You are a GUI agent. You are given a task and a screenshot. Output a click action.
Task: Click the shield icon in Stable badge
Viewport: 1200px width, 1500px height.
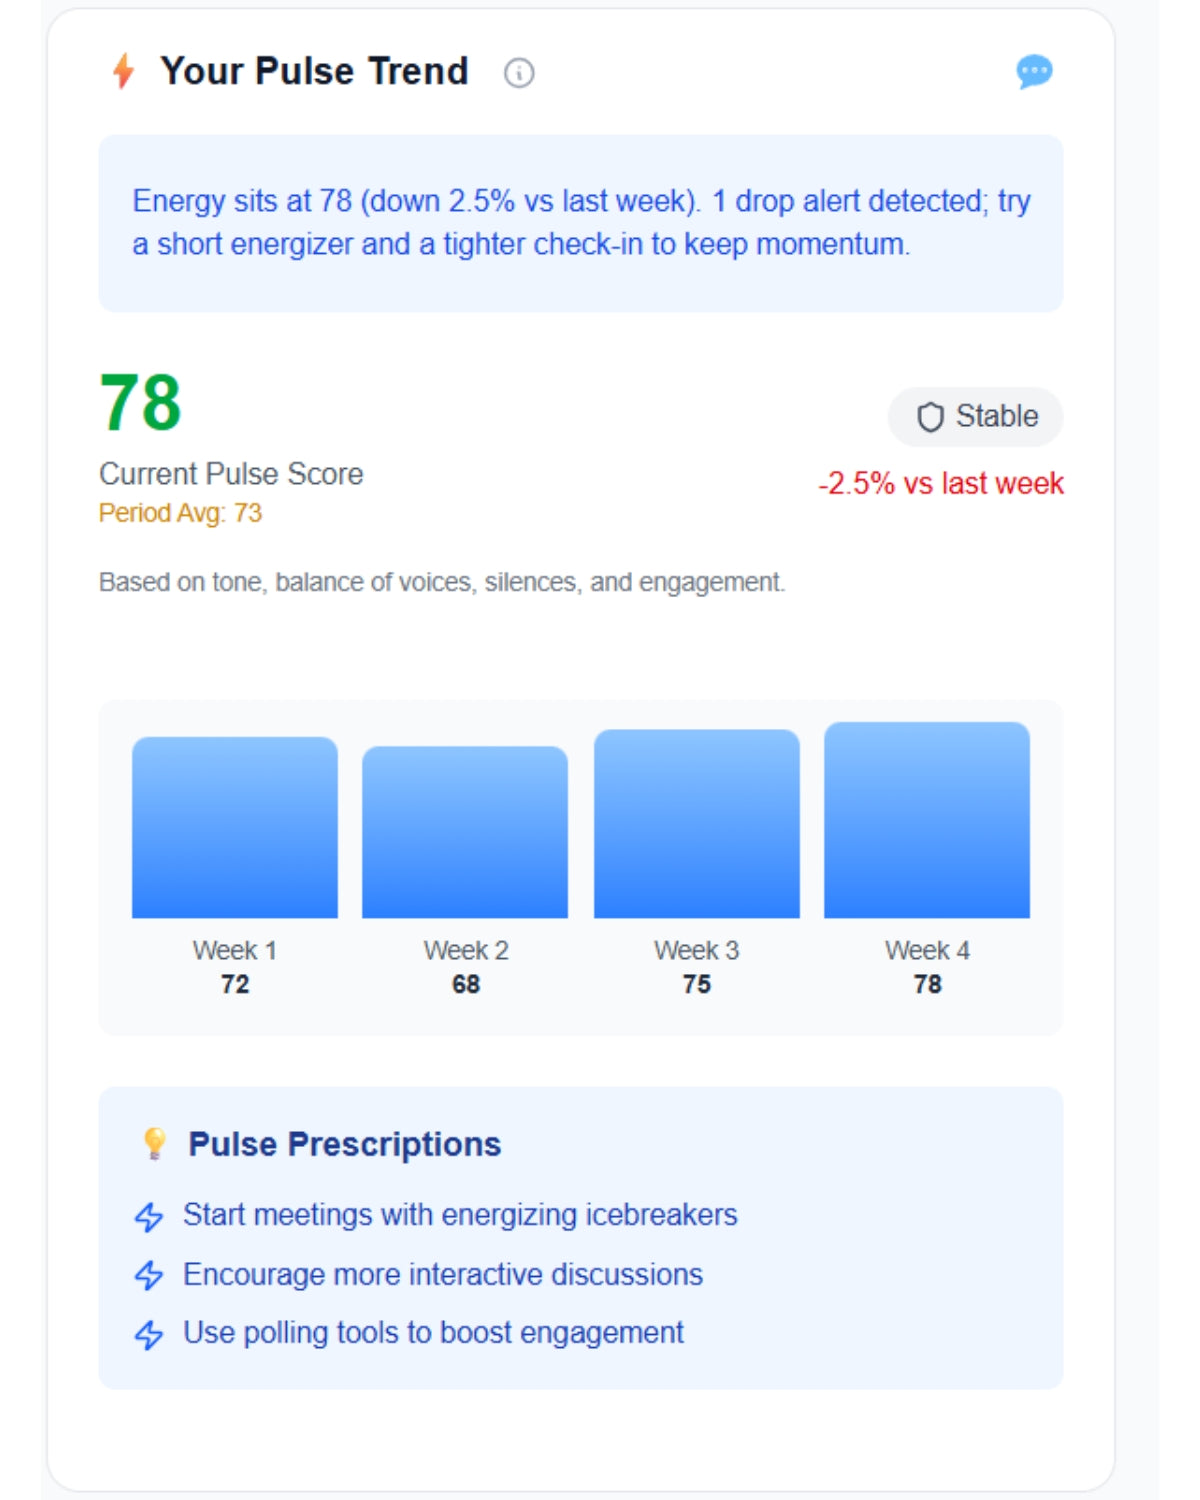[930, 417]
